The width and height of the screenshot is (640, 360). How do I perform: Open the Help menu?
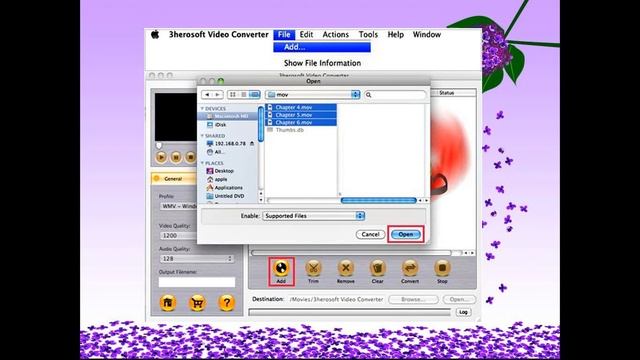click(396, 35)
